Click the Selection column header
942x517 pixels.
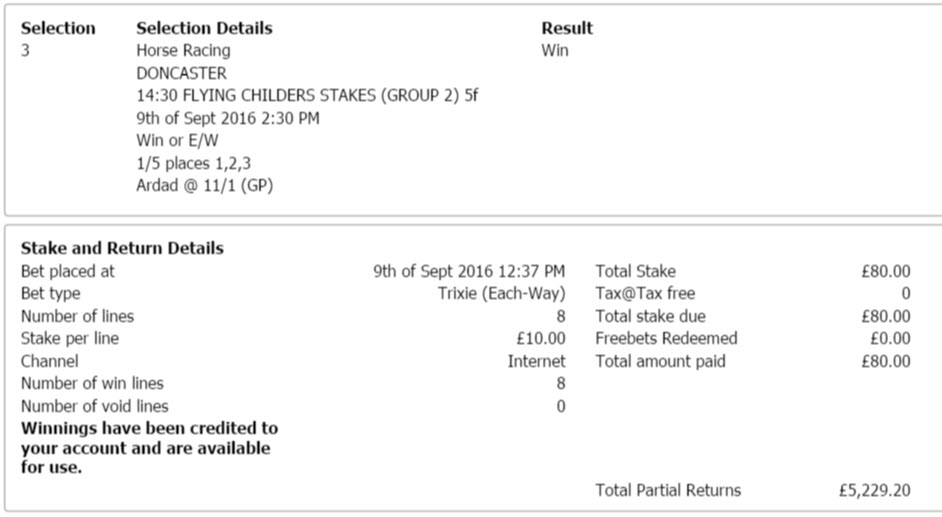coord(58,28)
